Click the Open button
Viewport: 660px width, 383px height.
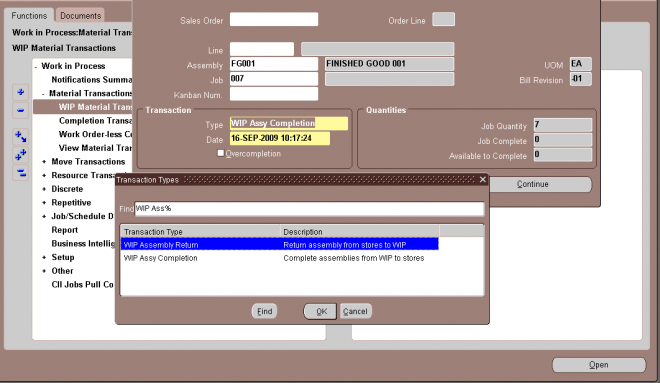[599, 365]
